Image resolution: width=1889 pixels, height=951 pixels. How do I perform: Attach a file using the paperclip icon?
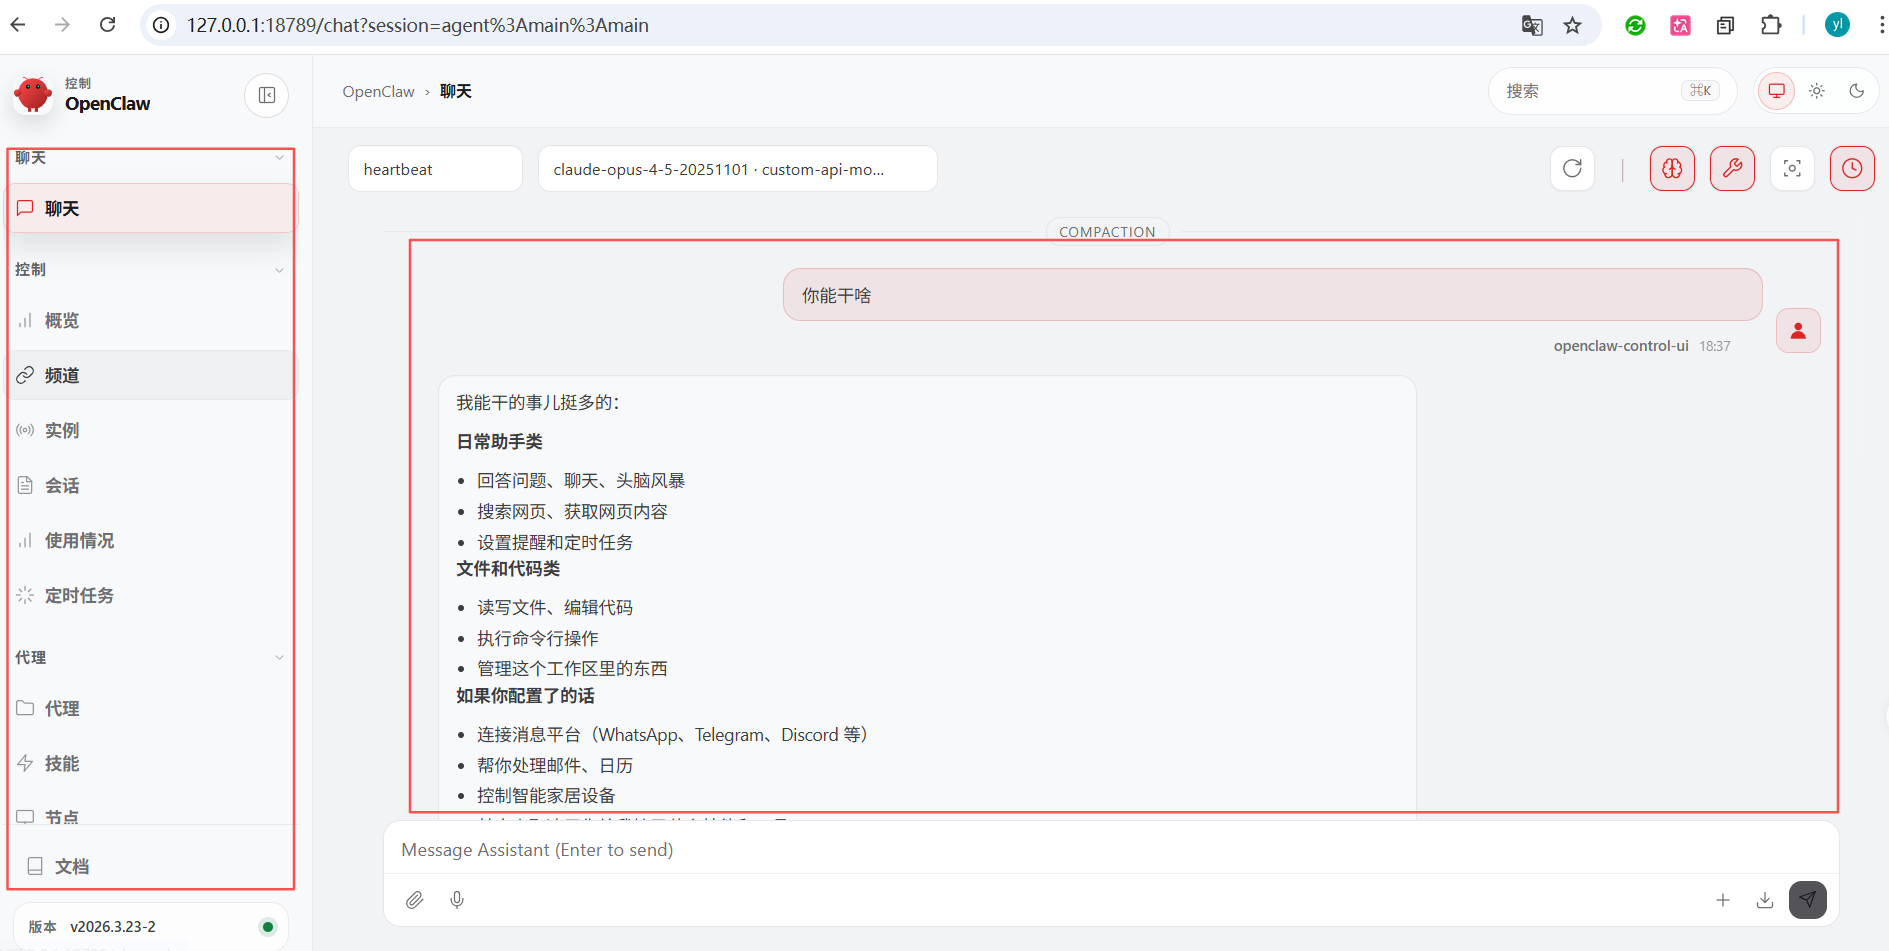tap(414, 899)
